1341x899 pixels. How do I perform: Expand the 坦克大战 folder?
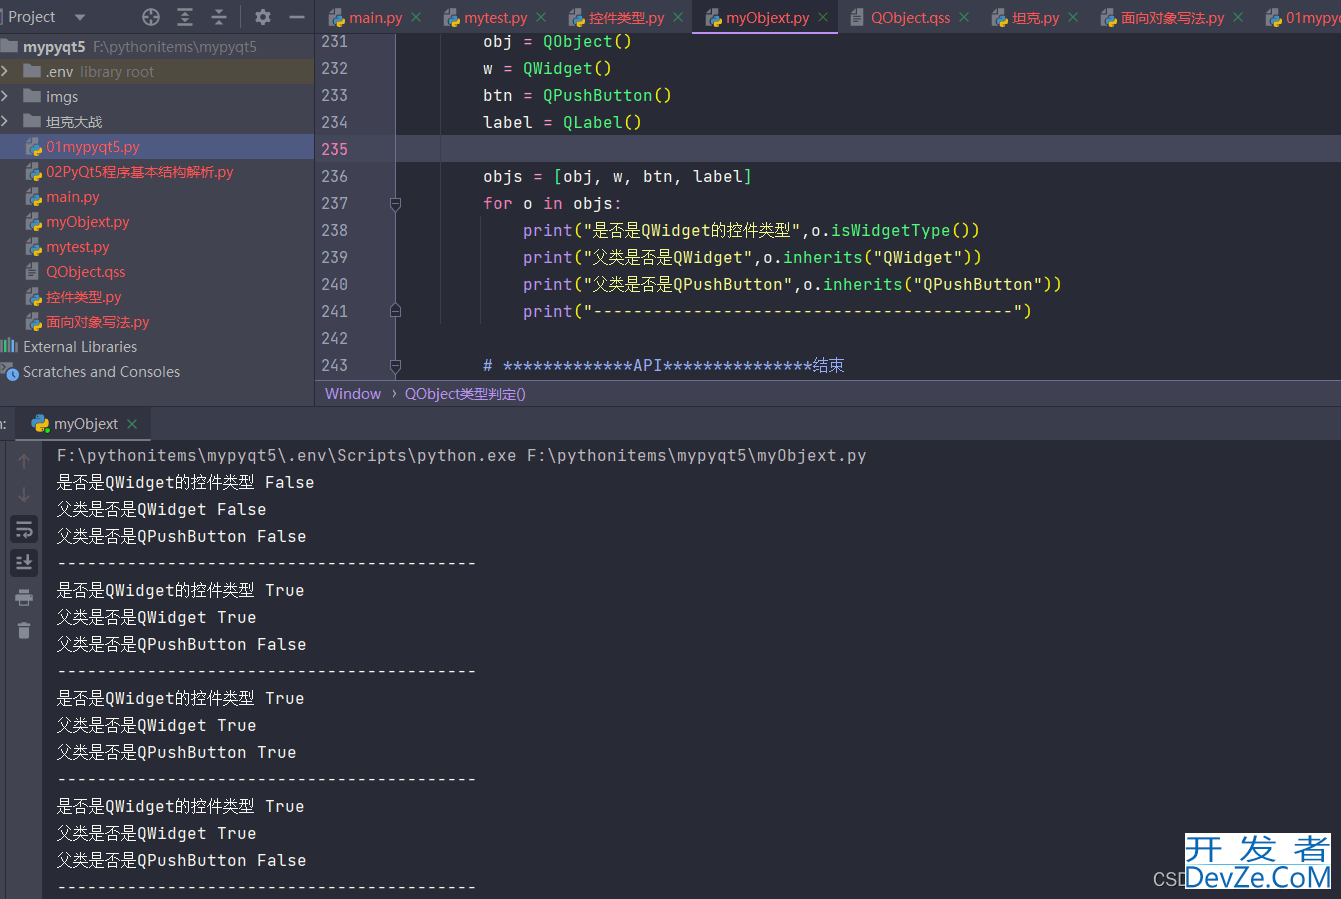click(6, 121)
